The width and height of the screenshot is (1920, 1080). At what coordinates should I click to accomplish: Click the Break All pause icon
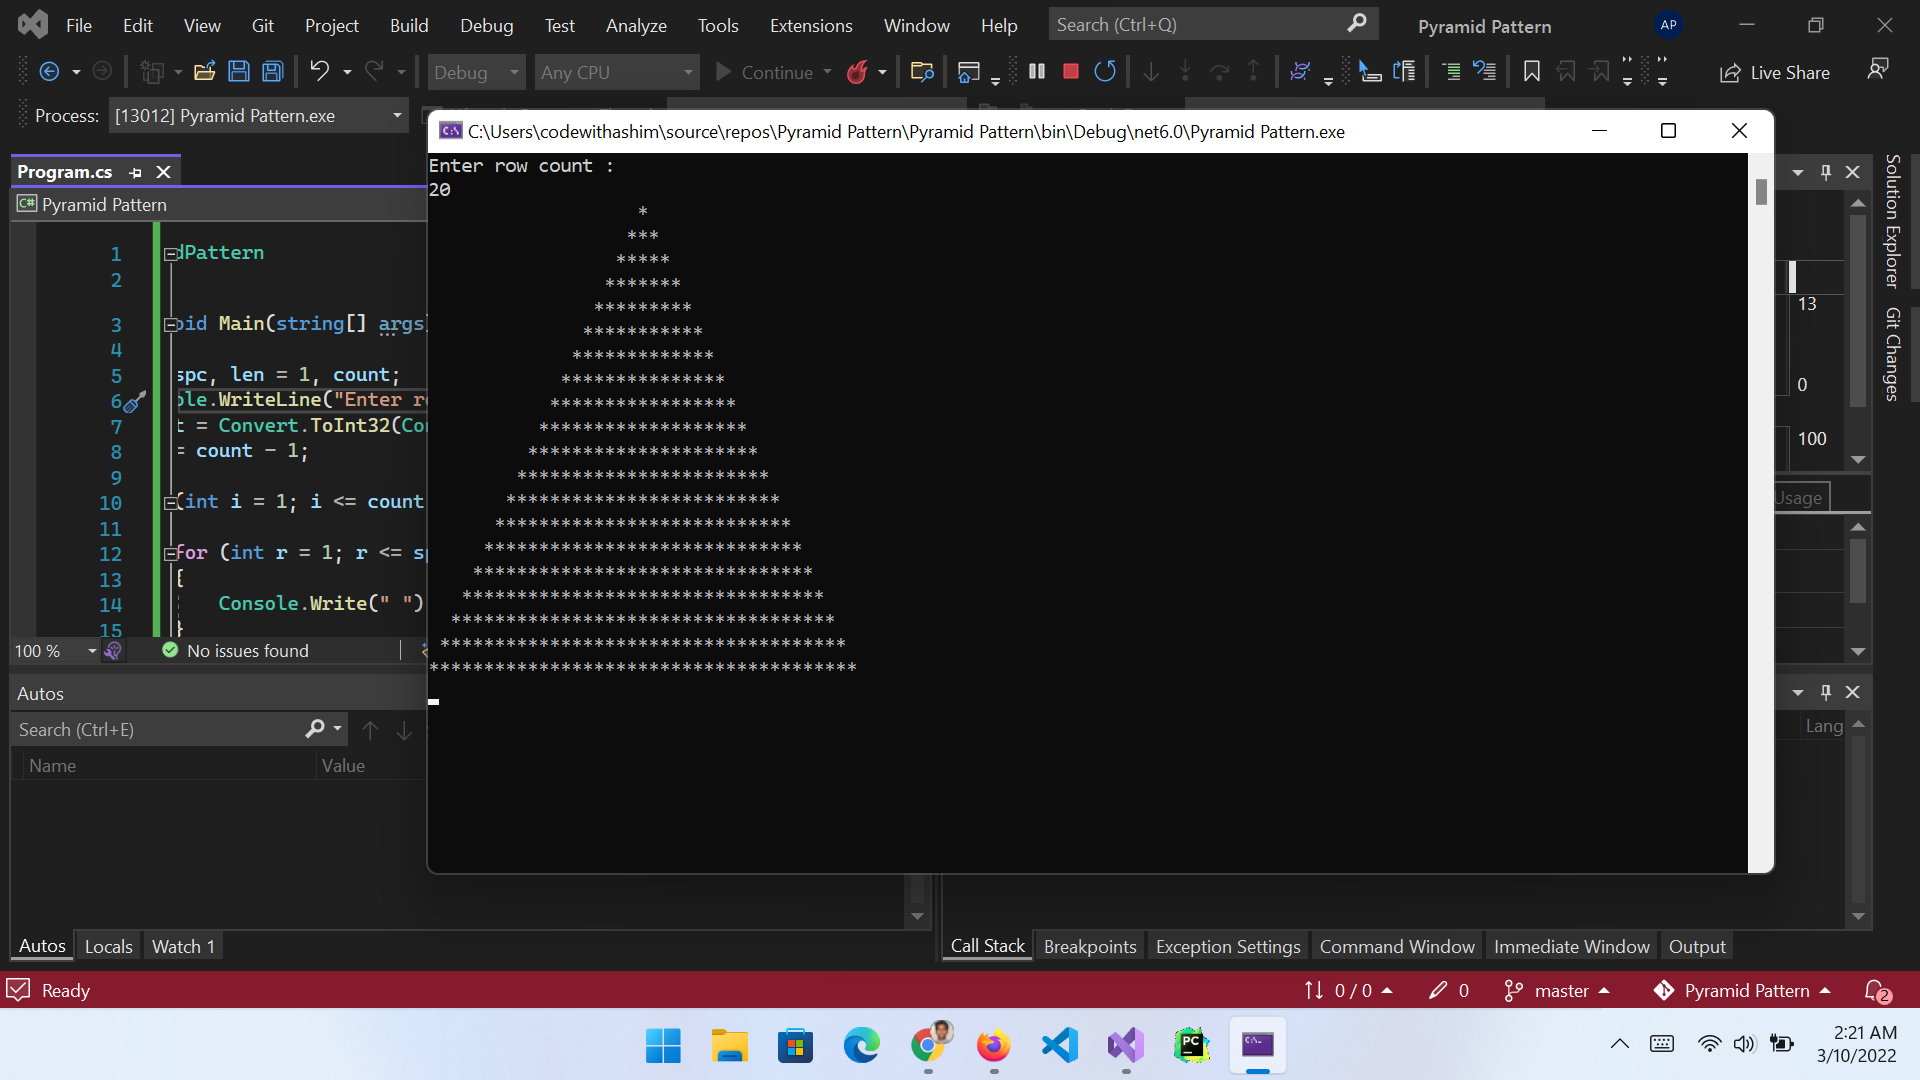coord(1037,72)
